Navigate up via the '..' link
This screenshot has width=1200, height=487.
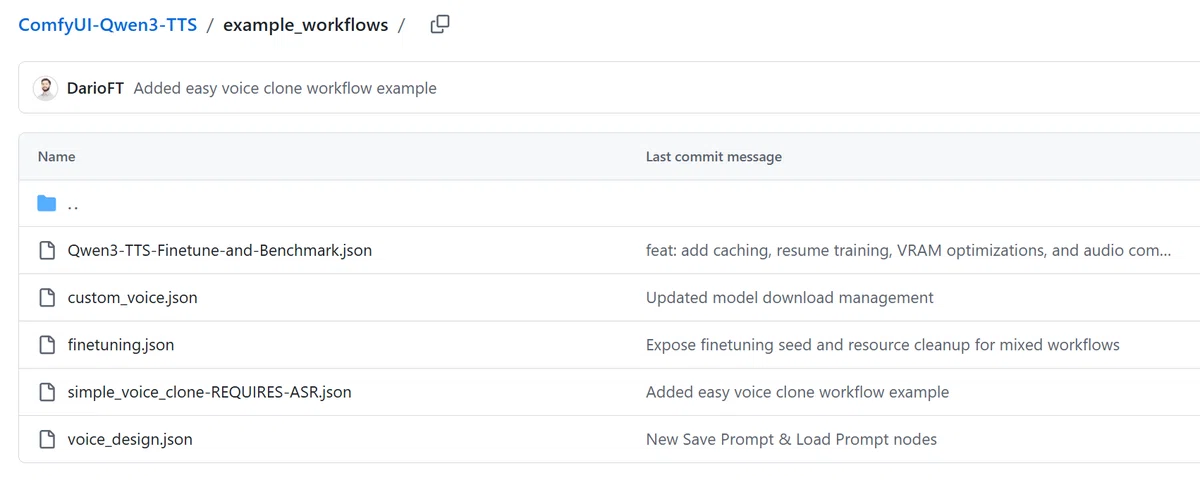[73, 204]
